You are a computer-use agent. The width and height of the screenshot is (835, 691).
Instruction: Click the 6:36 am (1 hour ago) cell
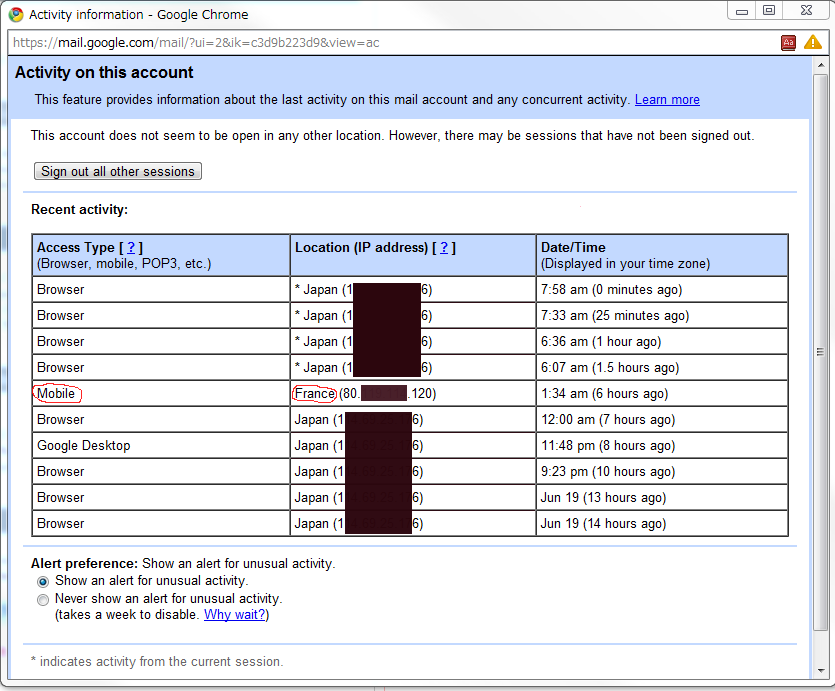[662, 341]
